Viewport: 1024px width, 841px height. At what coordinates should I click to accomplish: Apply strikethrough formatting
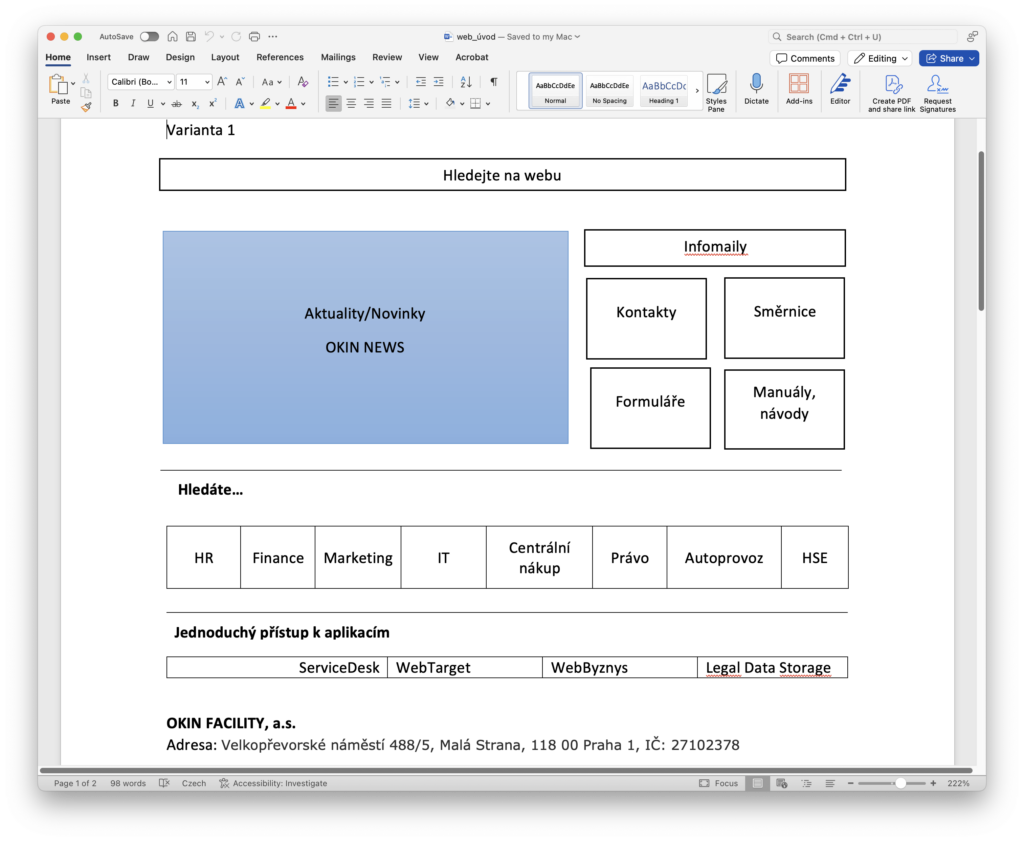[176, 104]
